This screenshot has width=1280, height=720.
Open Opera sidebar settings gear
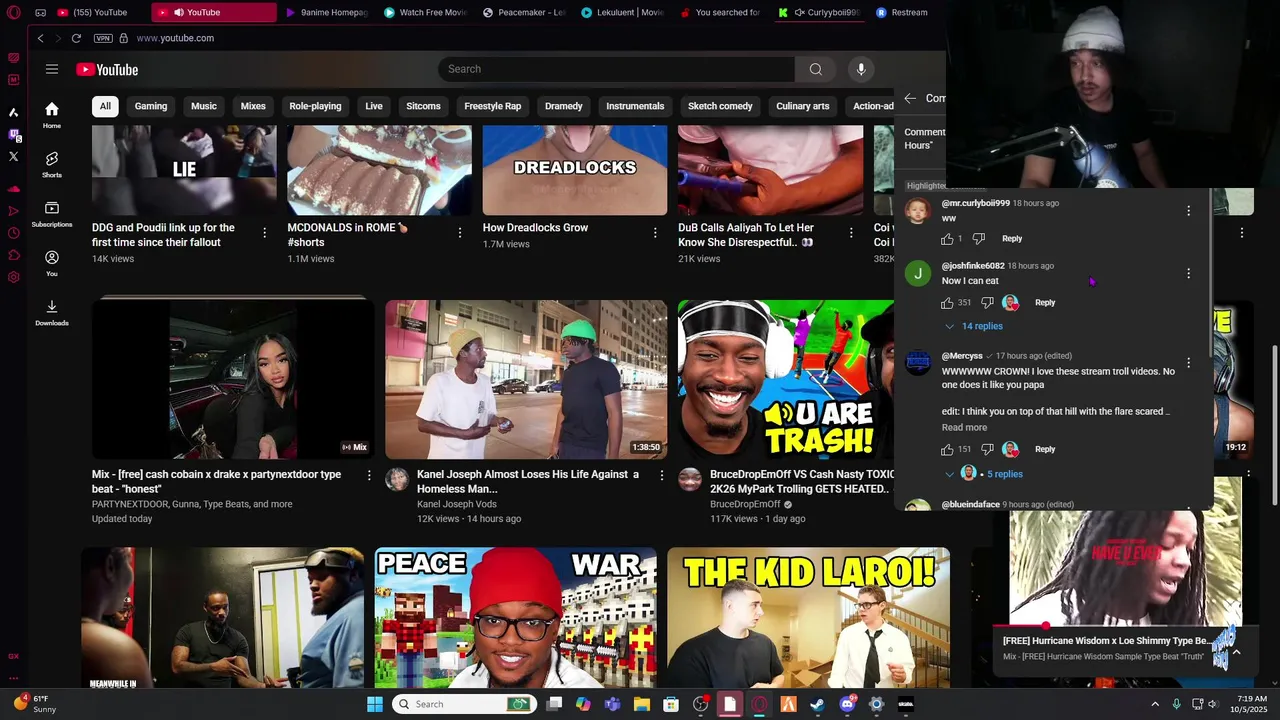[14, 277]
